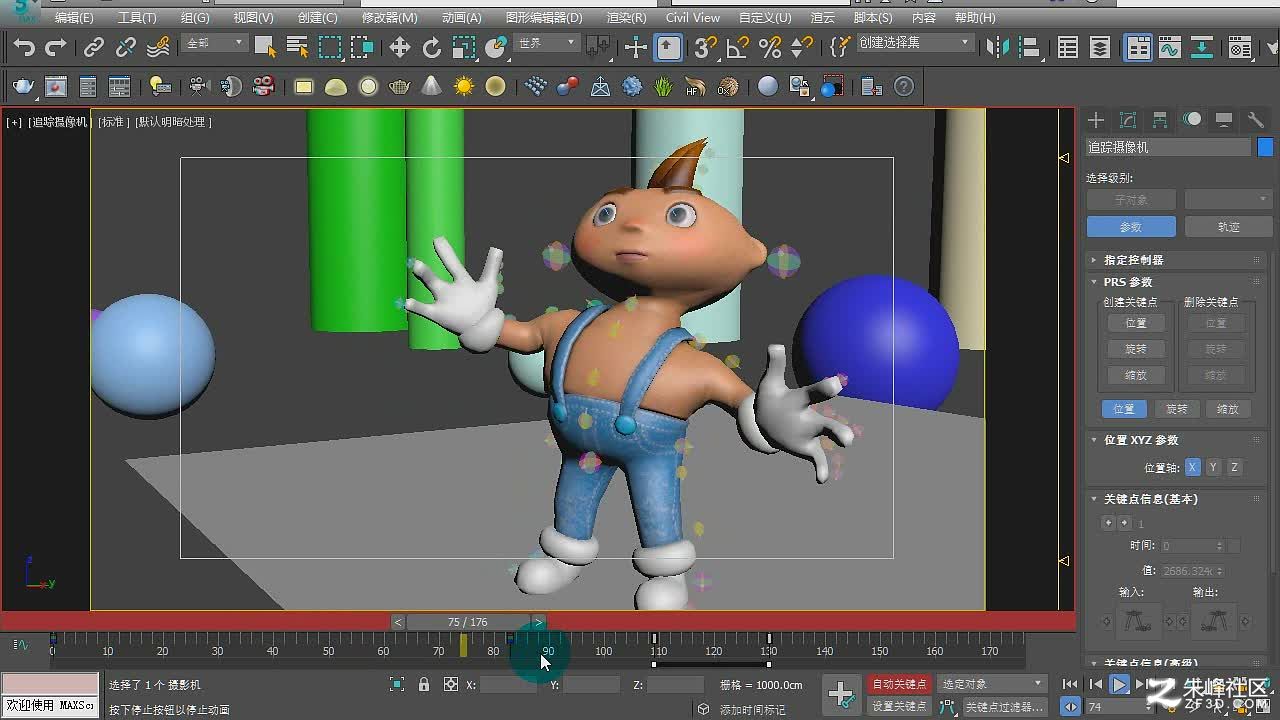Activate the Select and Scale tool

point(464,47)
